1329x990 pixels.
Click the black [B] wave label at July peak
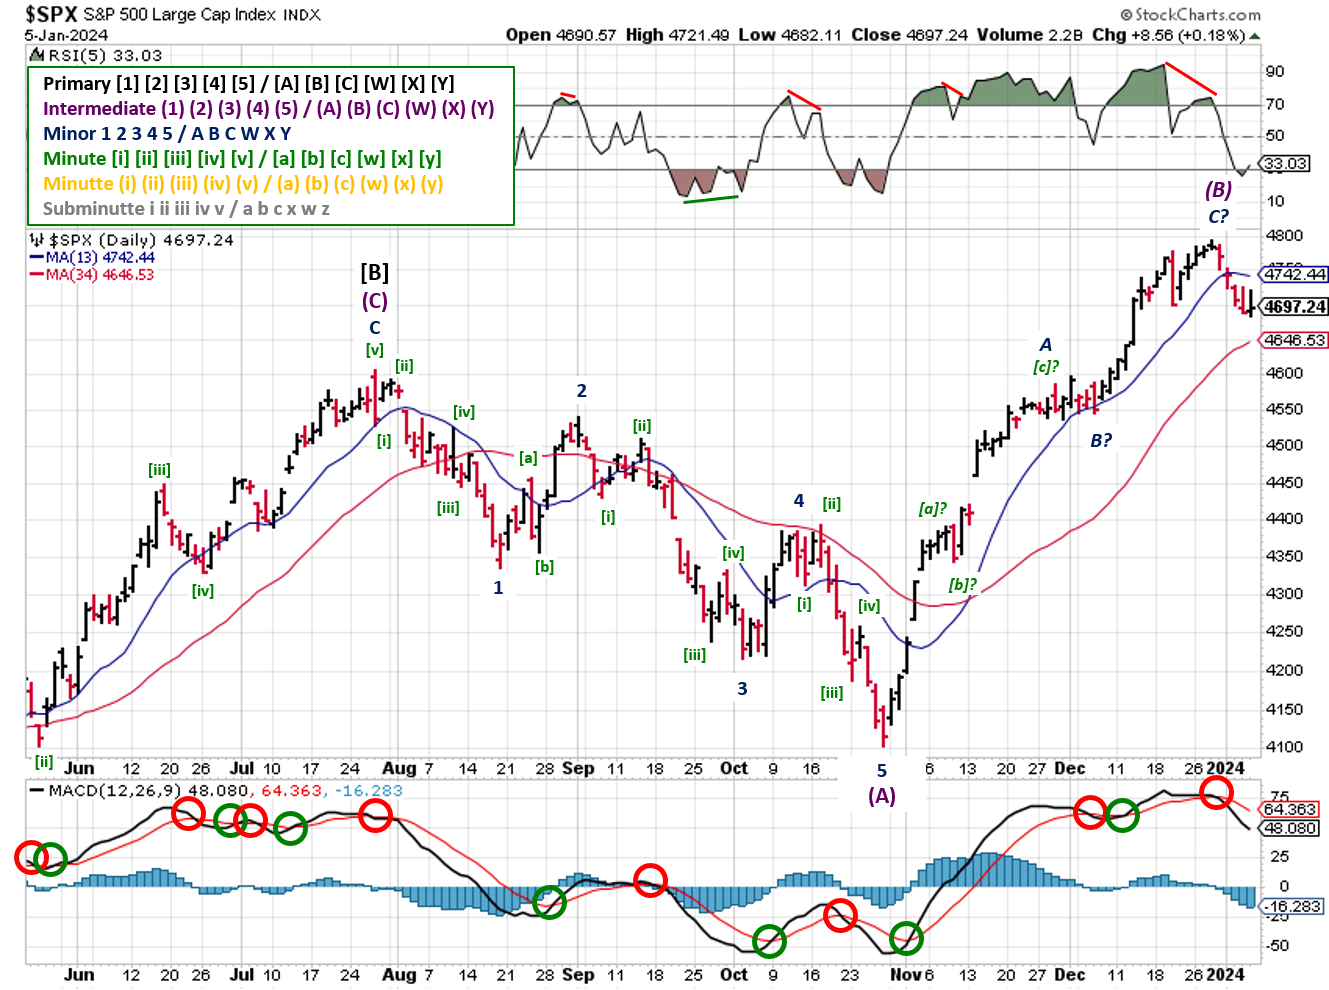375,273
